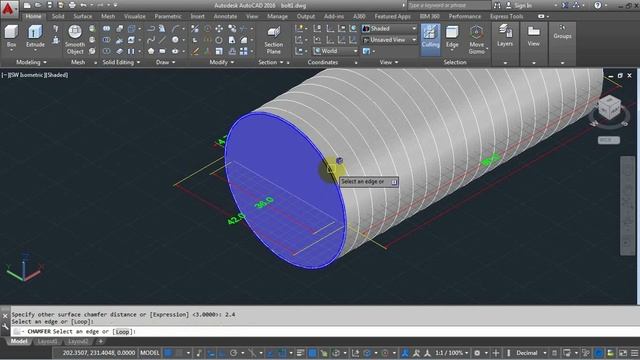The image size is (640, 360).
Task: Click the Loop option in command line
Action: tap(122, 332)
